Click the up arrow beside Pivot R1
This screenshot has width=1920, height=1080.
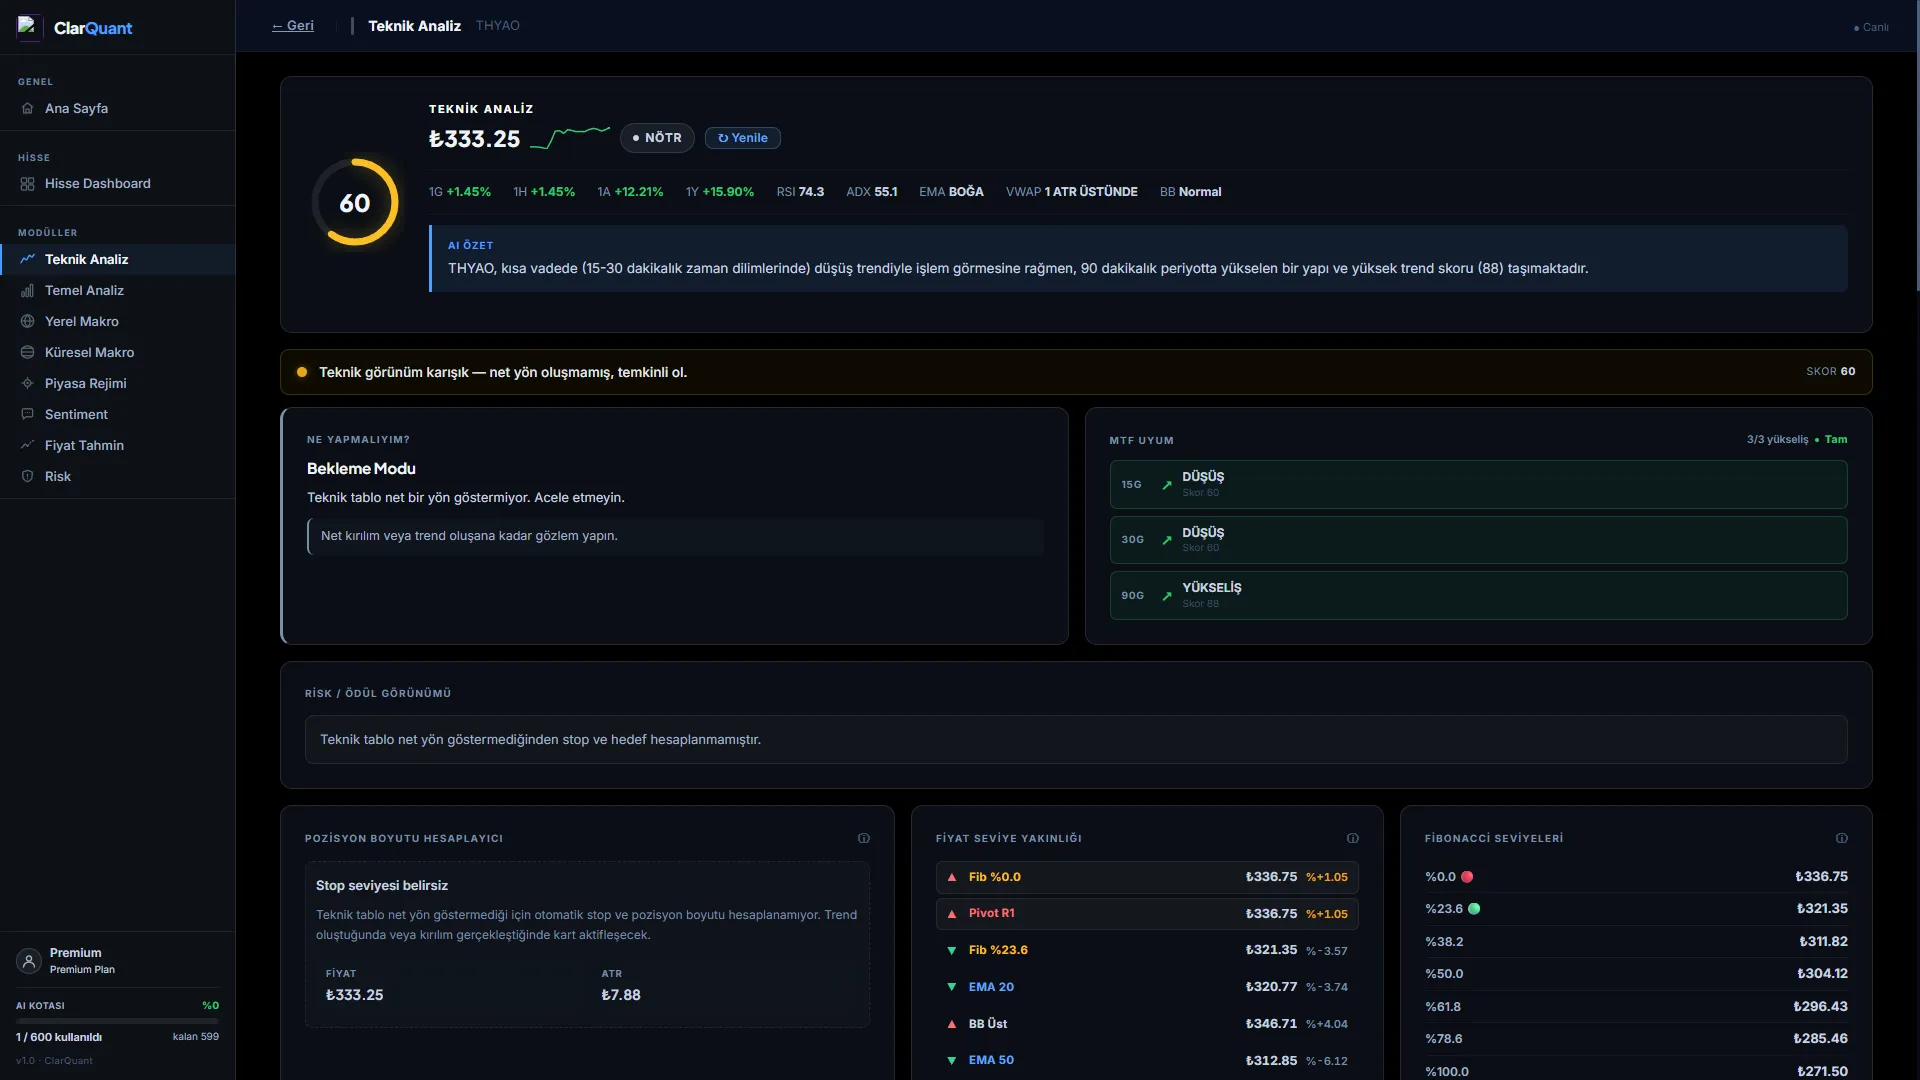point(952,914)
